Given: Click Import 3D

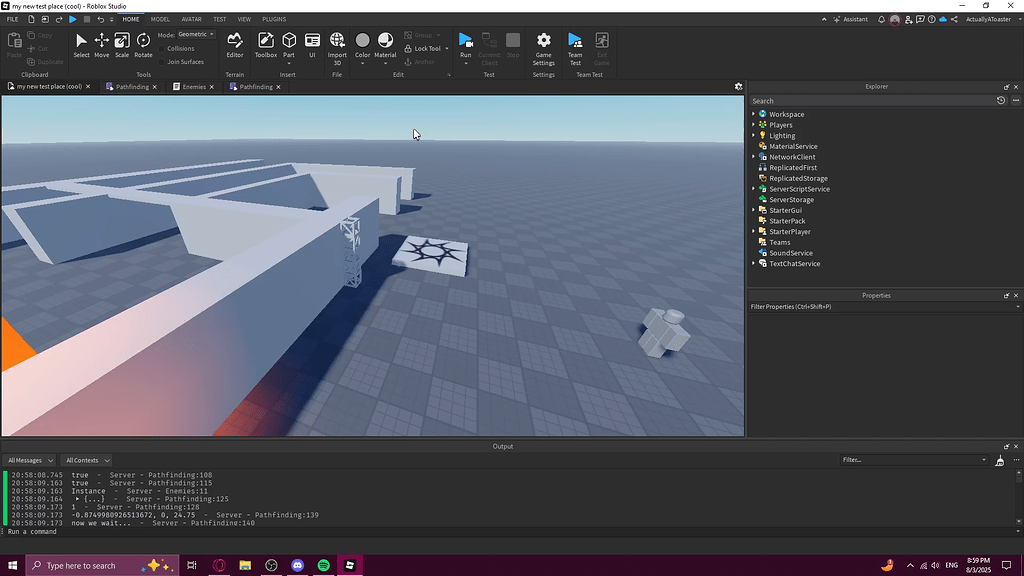Looking at the screenshot, I should [337, 48].
